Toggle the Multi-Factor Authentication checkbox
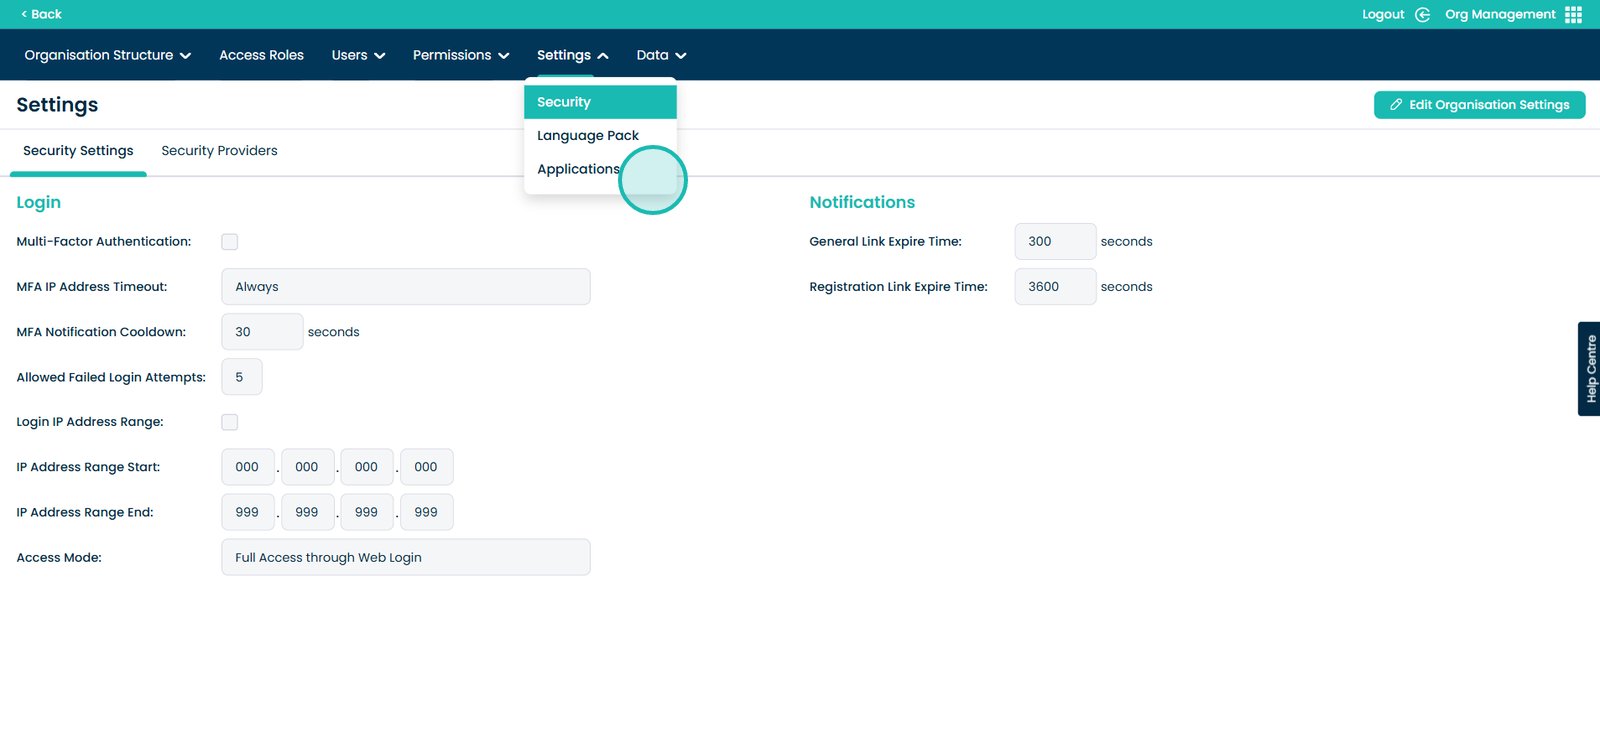Image resolution: width=1600 pixels, height=737 pixels. pyautogui.click(x=230, y=242)
